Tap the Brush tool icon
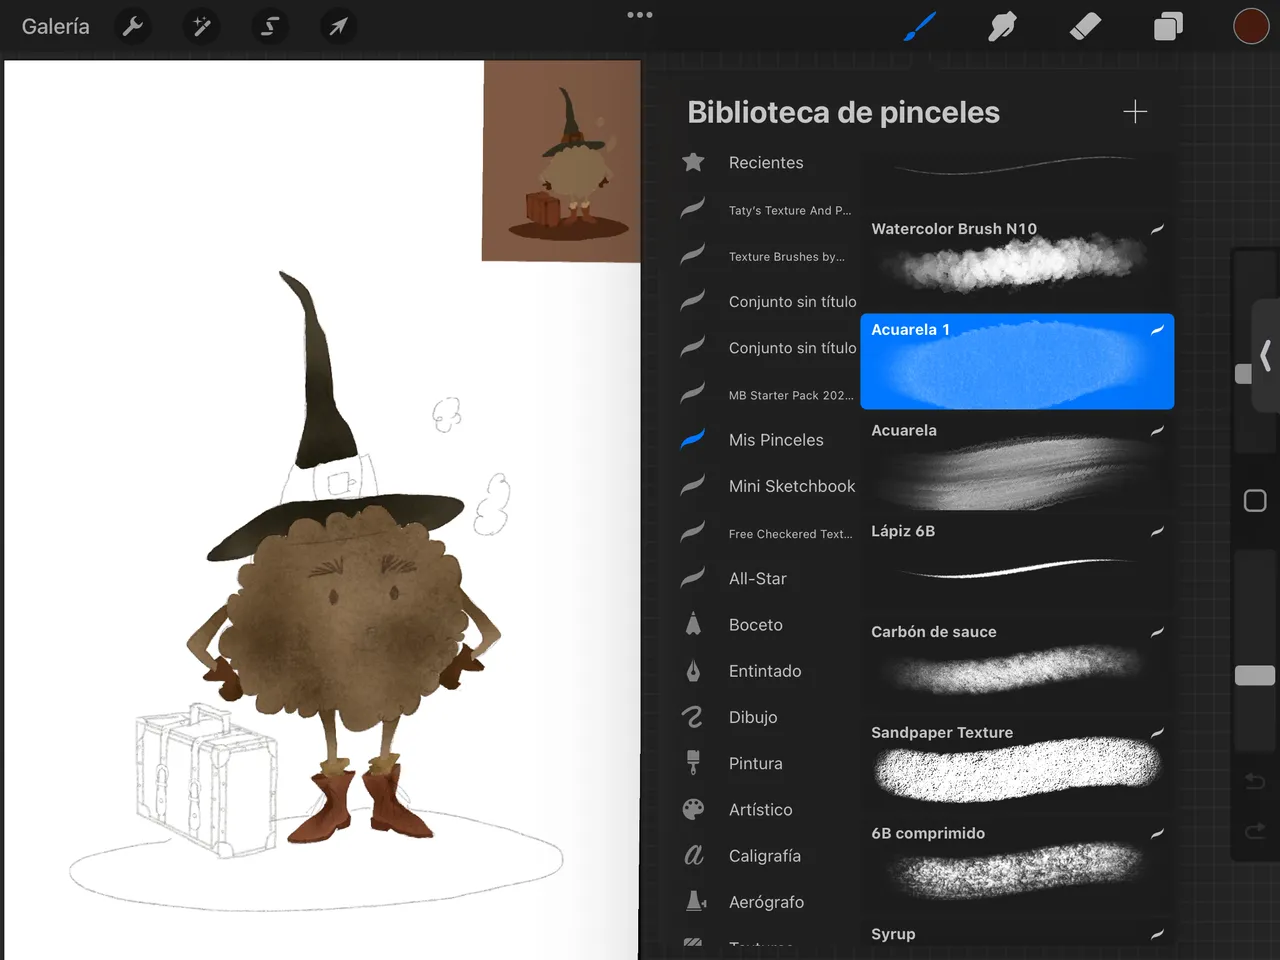 919,26
